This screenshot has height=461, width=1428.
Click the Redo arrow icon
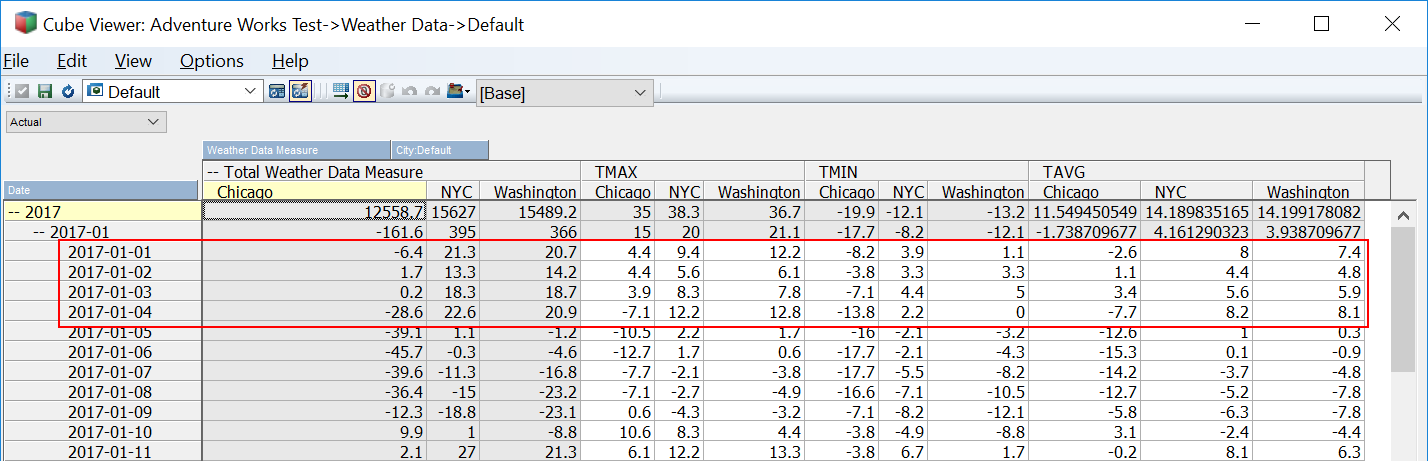(431, 92)
